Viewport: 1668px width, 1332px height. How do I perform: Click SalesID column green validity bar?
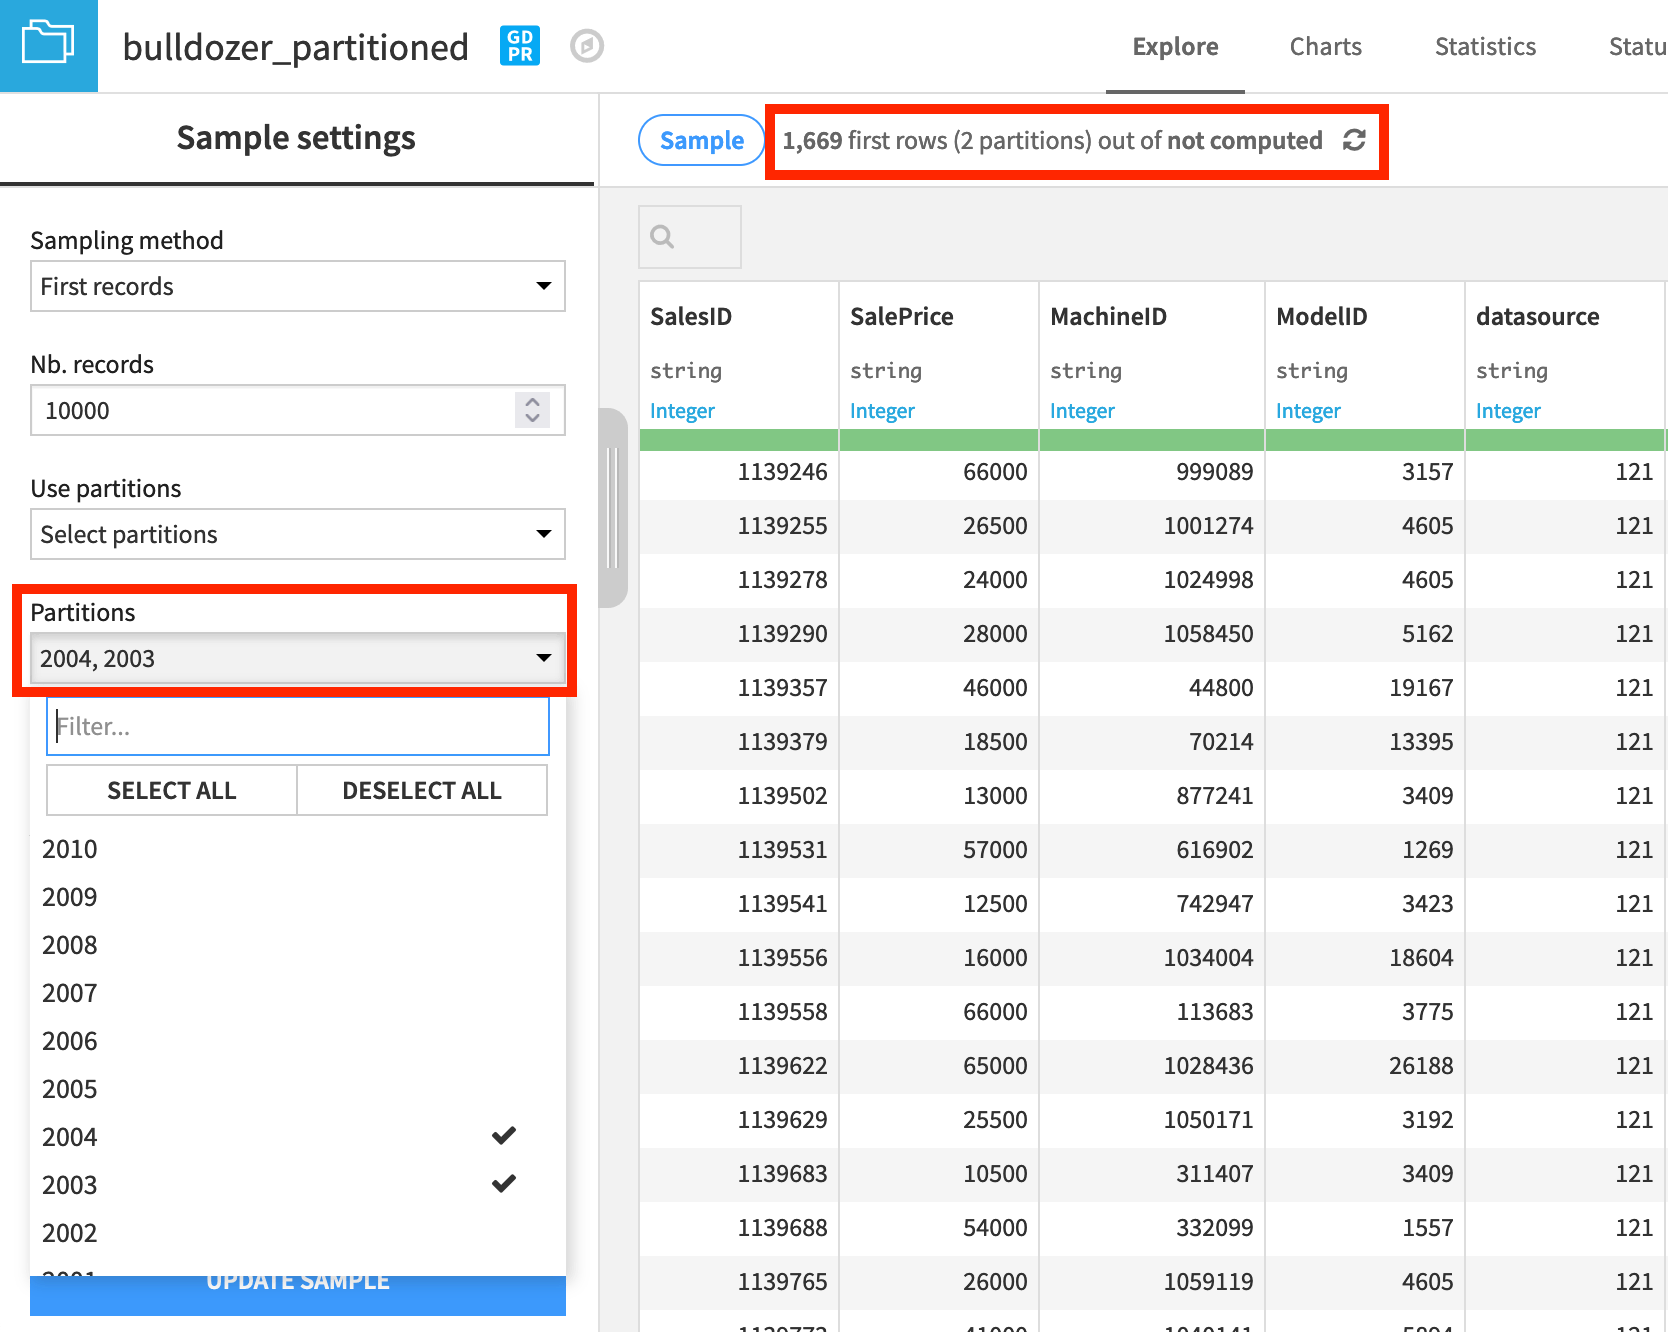click(739, 440)
